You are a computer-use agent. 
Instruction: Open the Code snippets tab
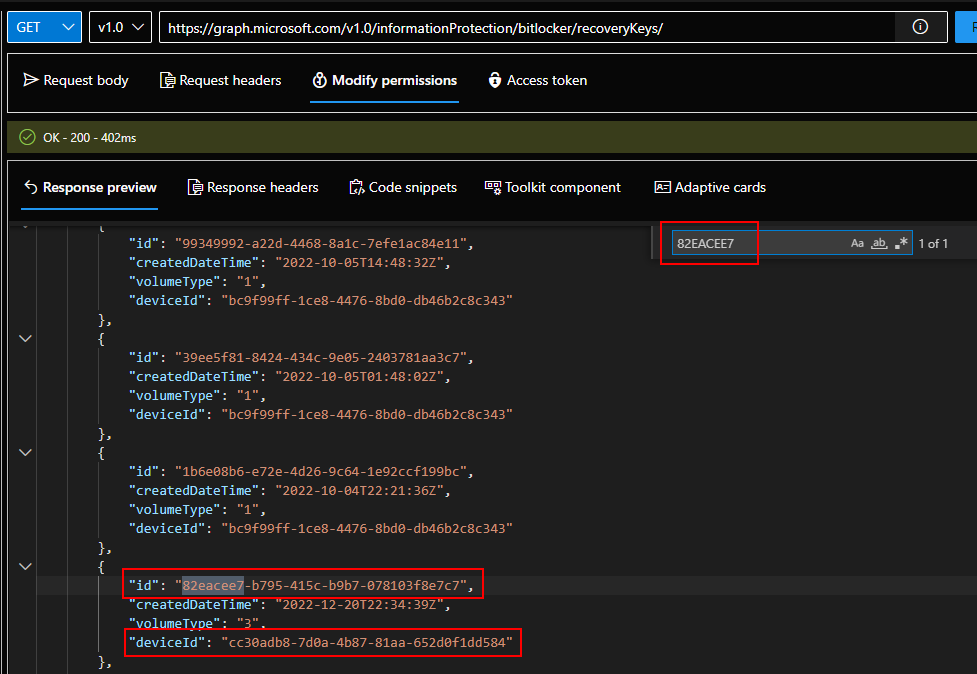pyautogui.click(x=403, y=187)
